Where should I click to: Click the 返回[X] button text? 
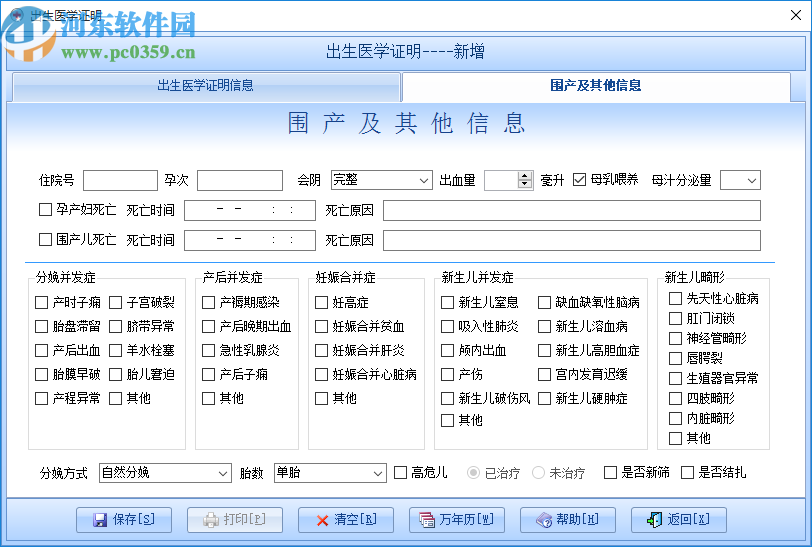click(x=688, y=519)
